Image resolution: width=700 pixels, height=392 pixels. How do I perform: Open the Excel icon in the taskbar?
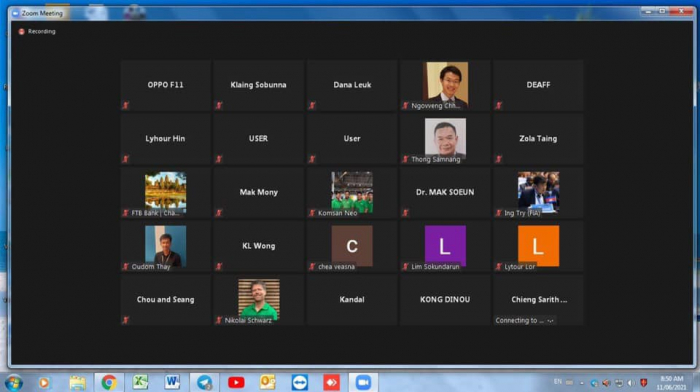[x=140, y=383]
